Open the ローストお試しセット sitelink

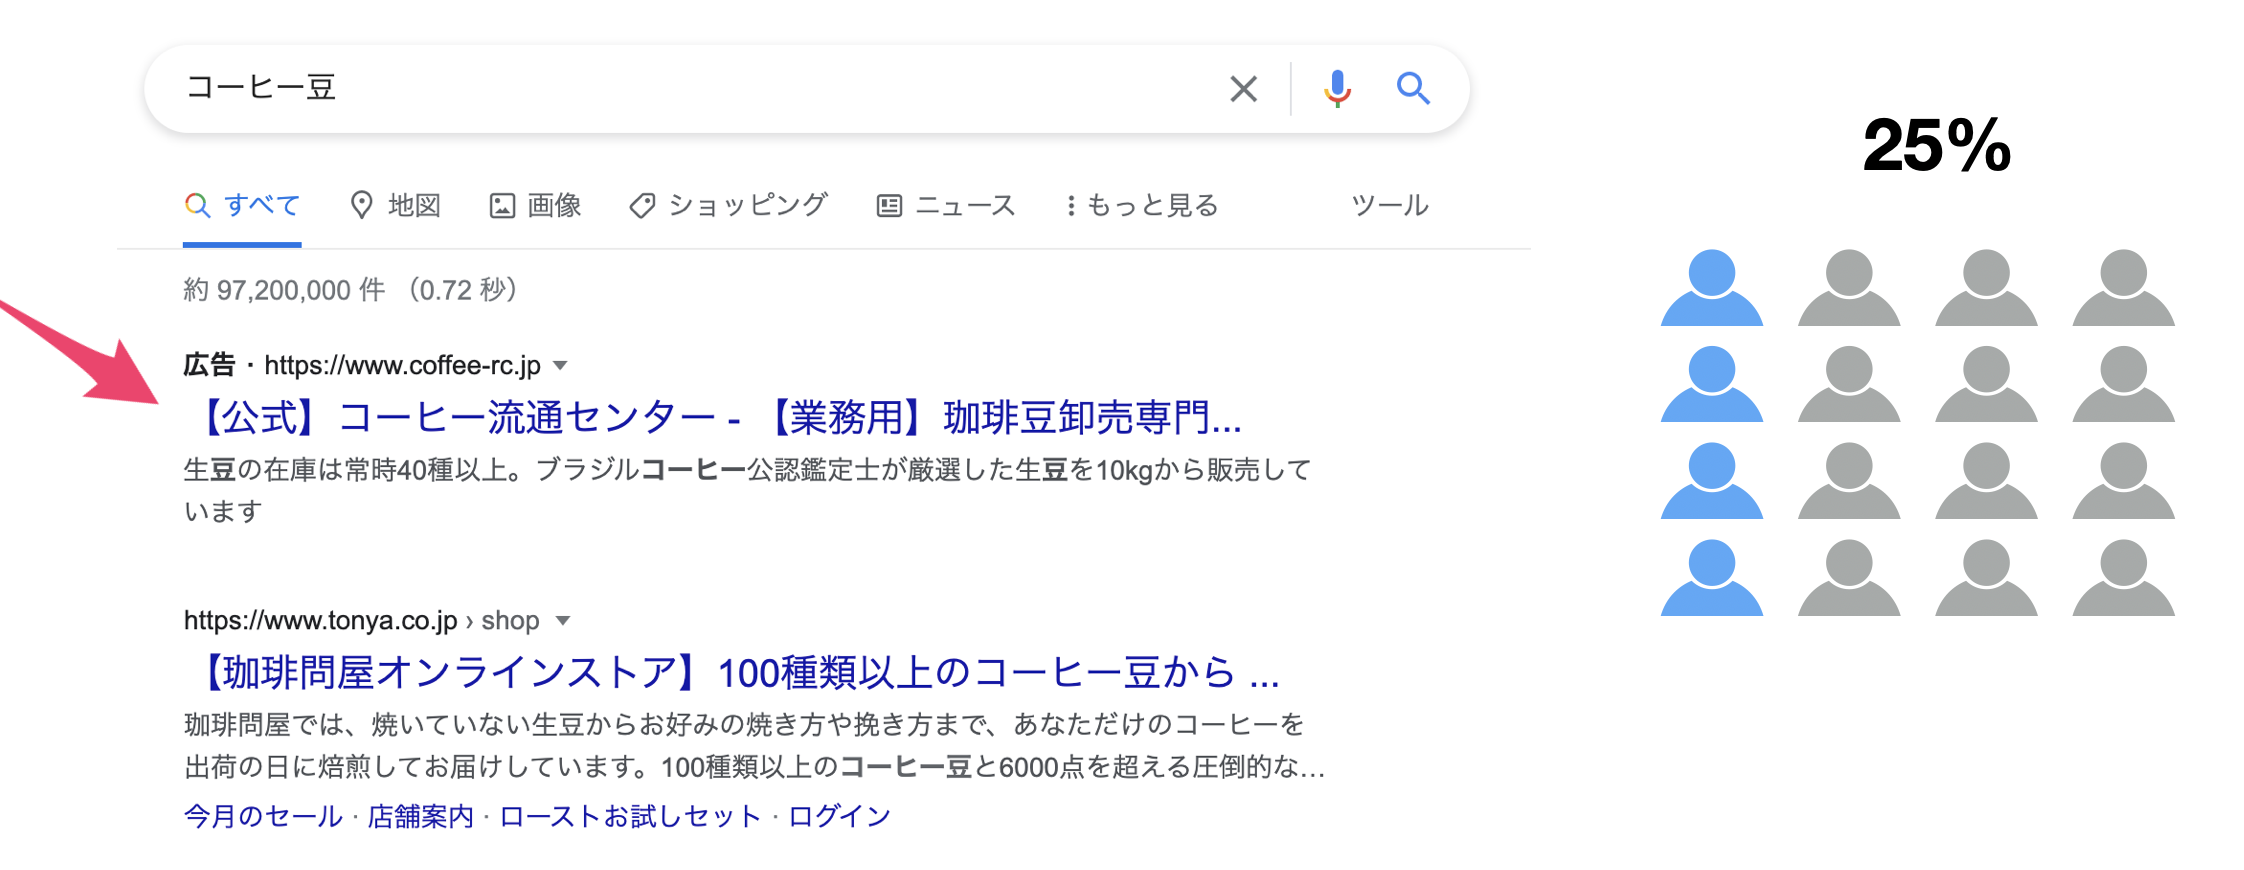[x=631, y=816]
